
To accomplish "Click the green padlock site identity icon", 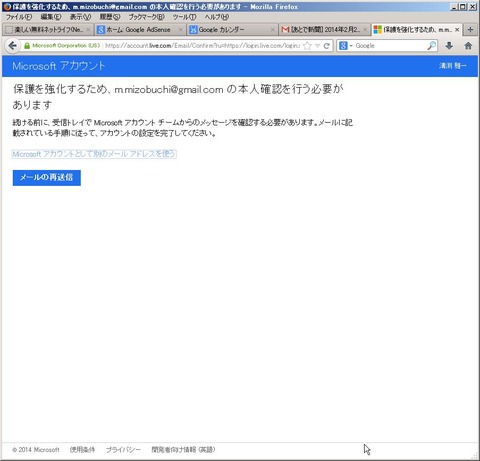I will coord(27,46).
